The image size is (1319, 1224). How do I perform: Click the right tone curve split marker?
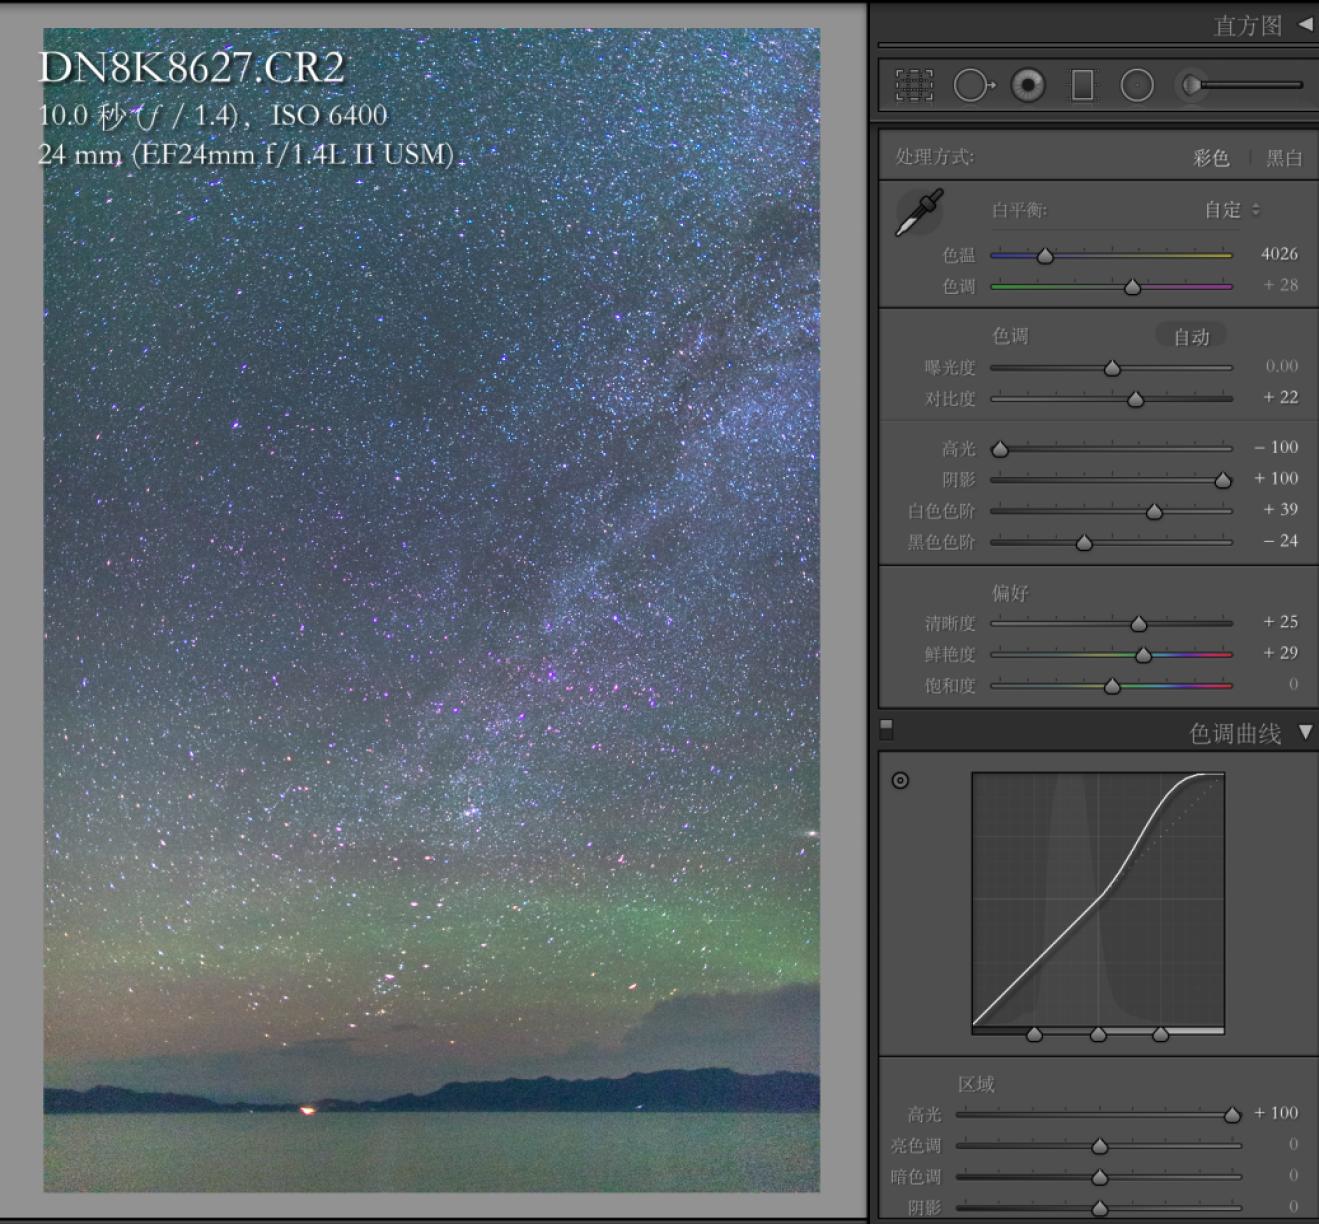(x=1160, y=1034)
